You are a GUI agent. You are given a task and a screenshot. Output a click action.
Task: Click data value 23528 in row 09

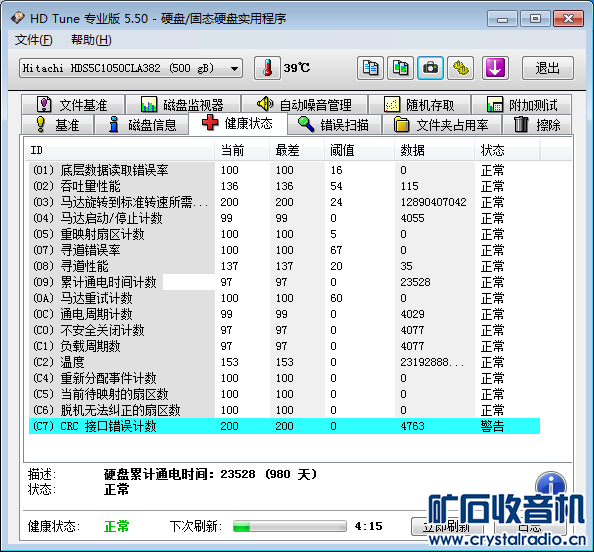tap(416, 282)
